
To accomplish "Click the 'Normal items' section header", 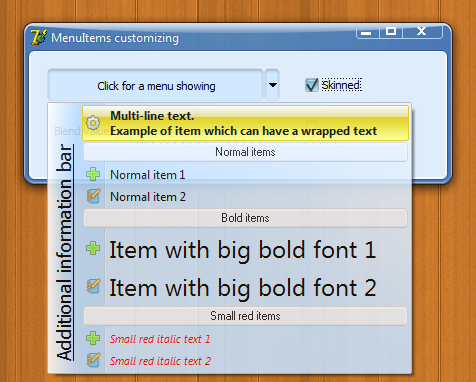I will pos(245,152).
